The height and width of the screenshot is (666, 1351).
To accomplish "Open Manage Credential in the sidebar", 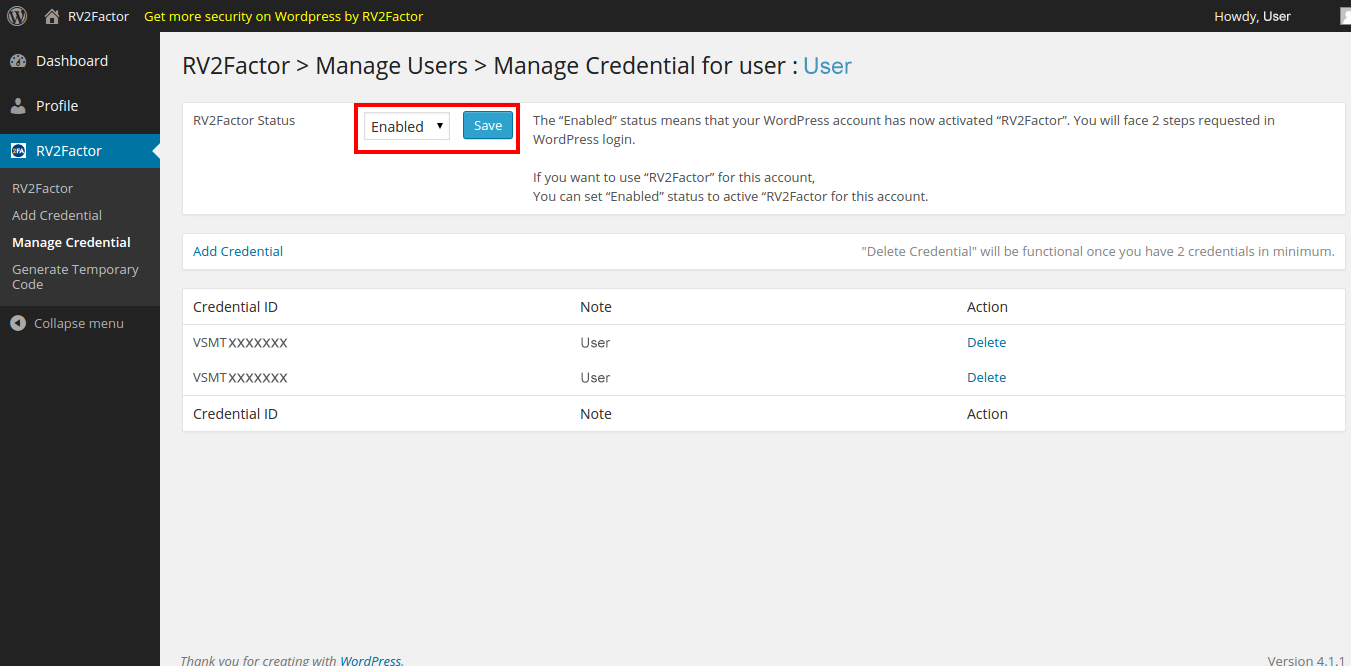I will tap(71, 242).
